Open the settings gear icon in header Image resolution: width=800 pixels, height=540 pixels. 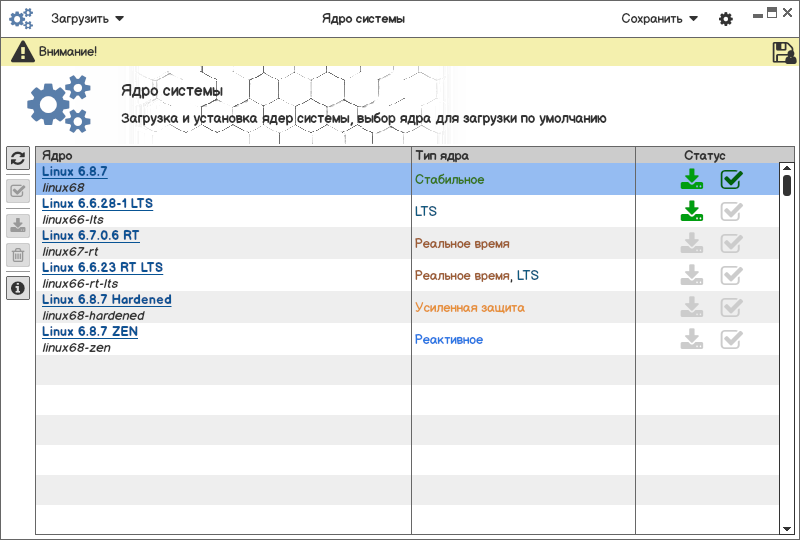click(726, 19)
